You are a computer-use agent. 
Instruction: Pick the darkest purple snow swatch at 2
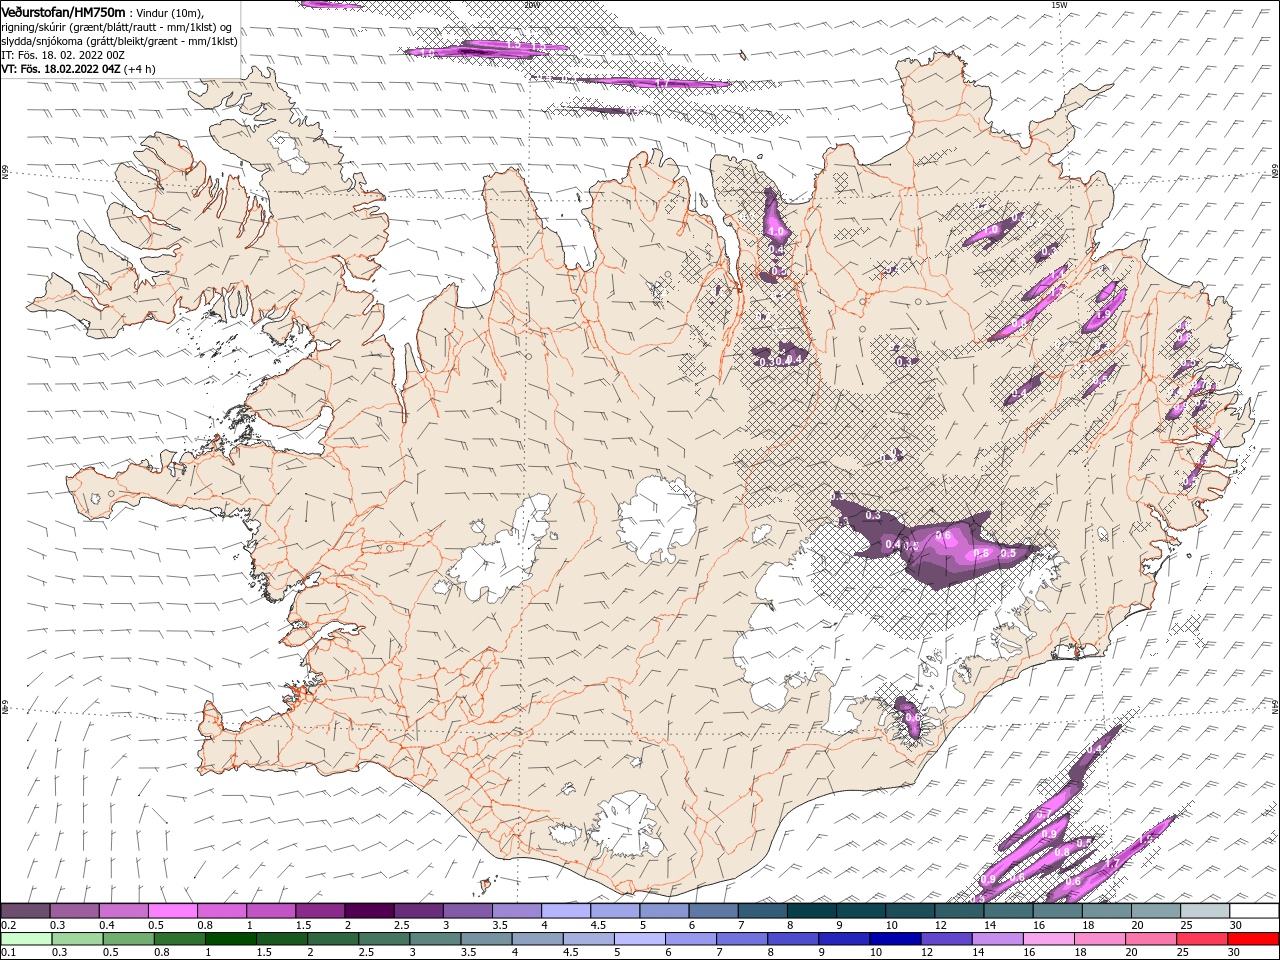pyautogui.click(x=368, y=911)
